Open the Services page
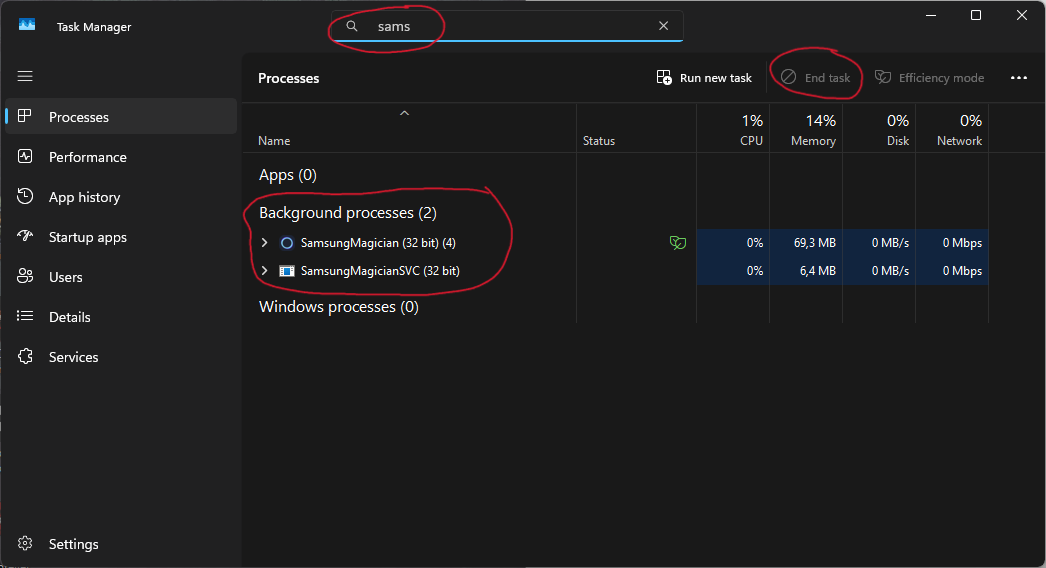 coord(121,357)
